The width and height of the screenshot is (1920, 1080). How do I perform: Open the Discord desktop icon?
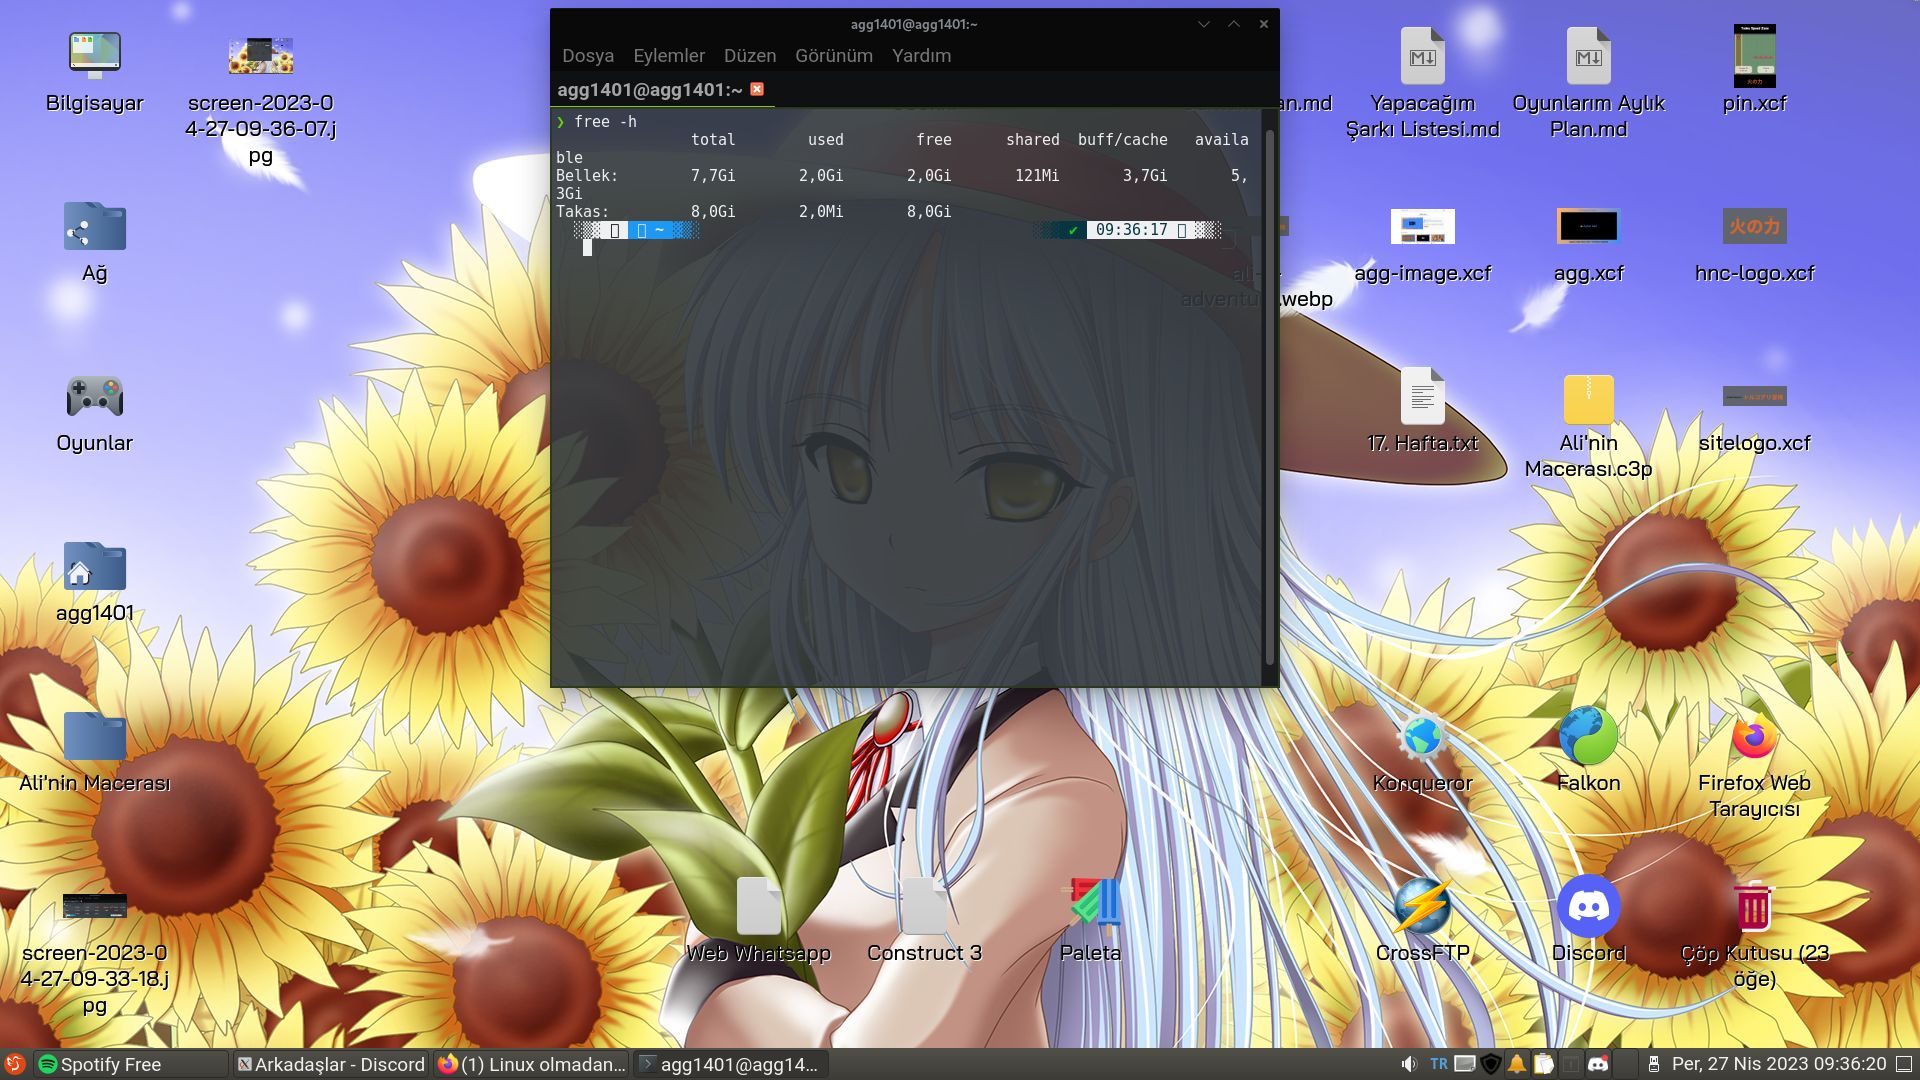click(1588, 908)
